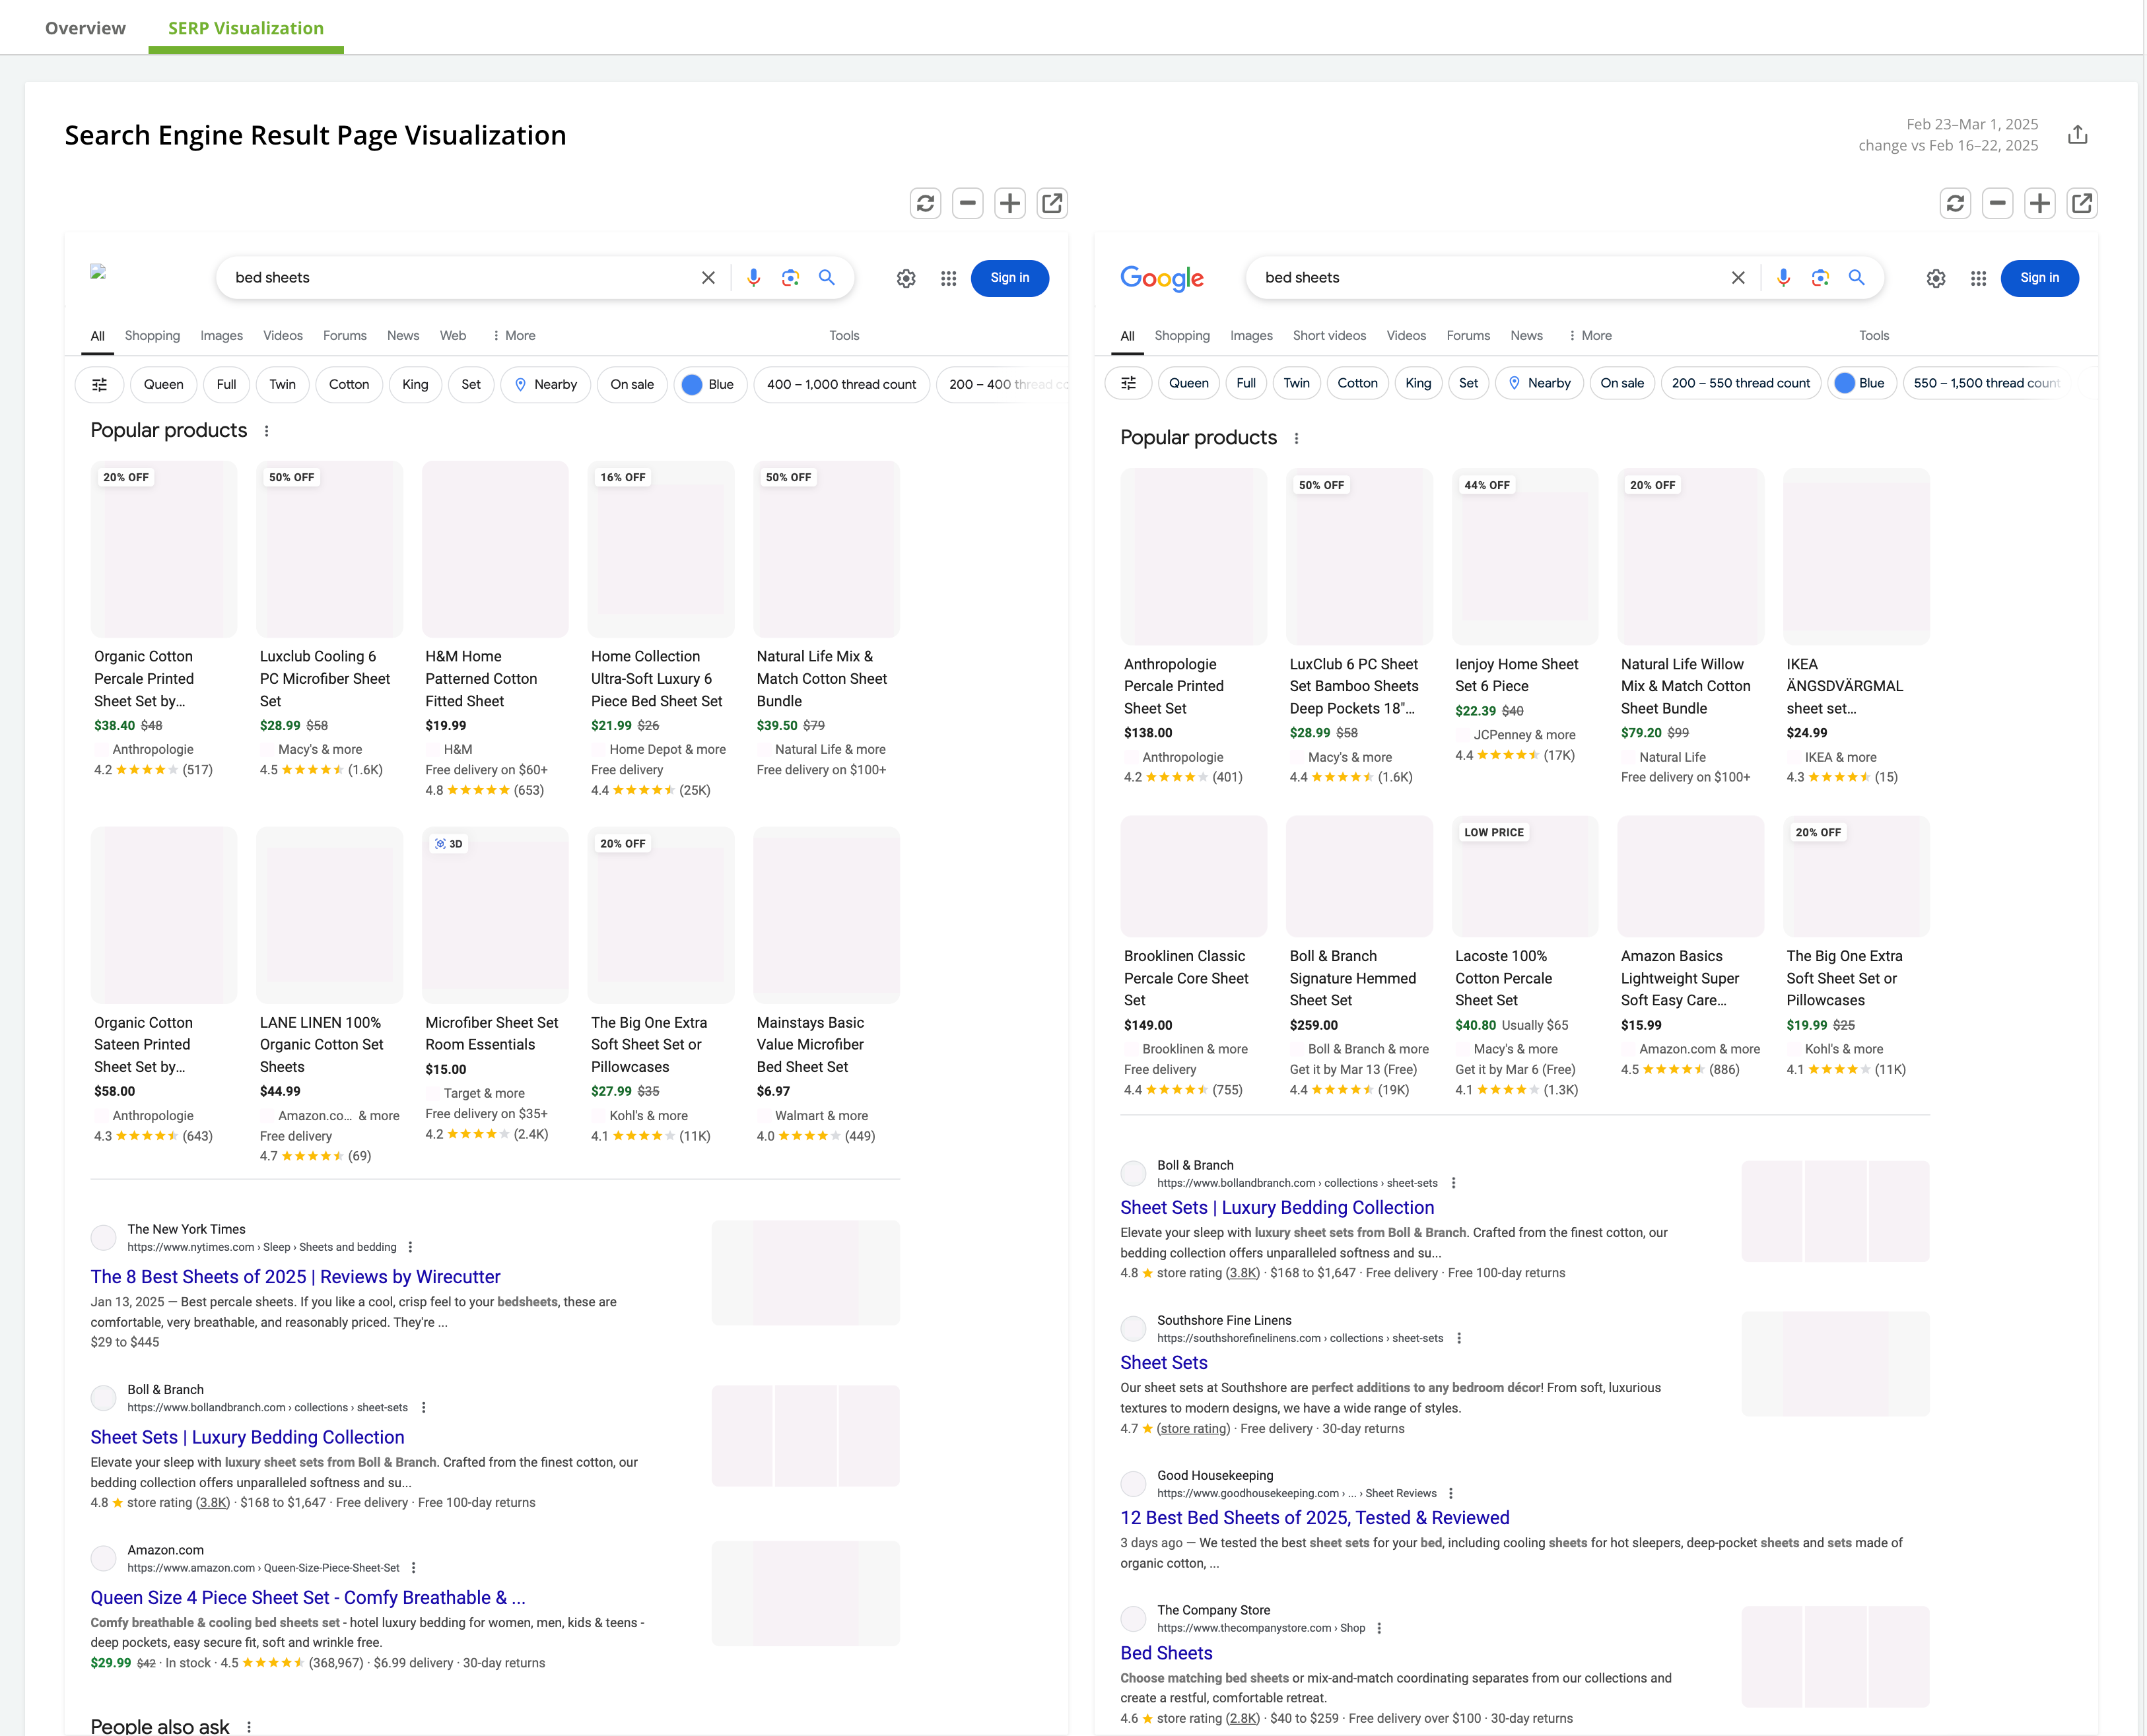
Task: Open News tab in right Google preview
Action: click(1526, 336)
